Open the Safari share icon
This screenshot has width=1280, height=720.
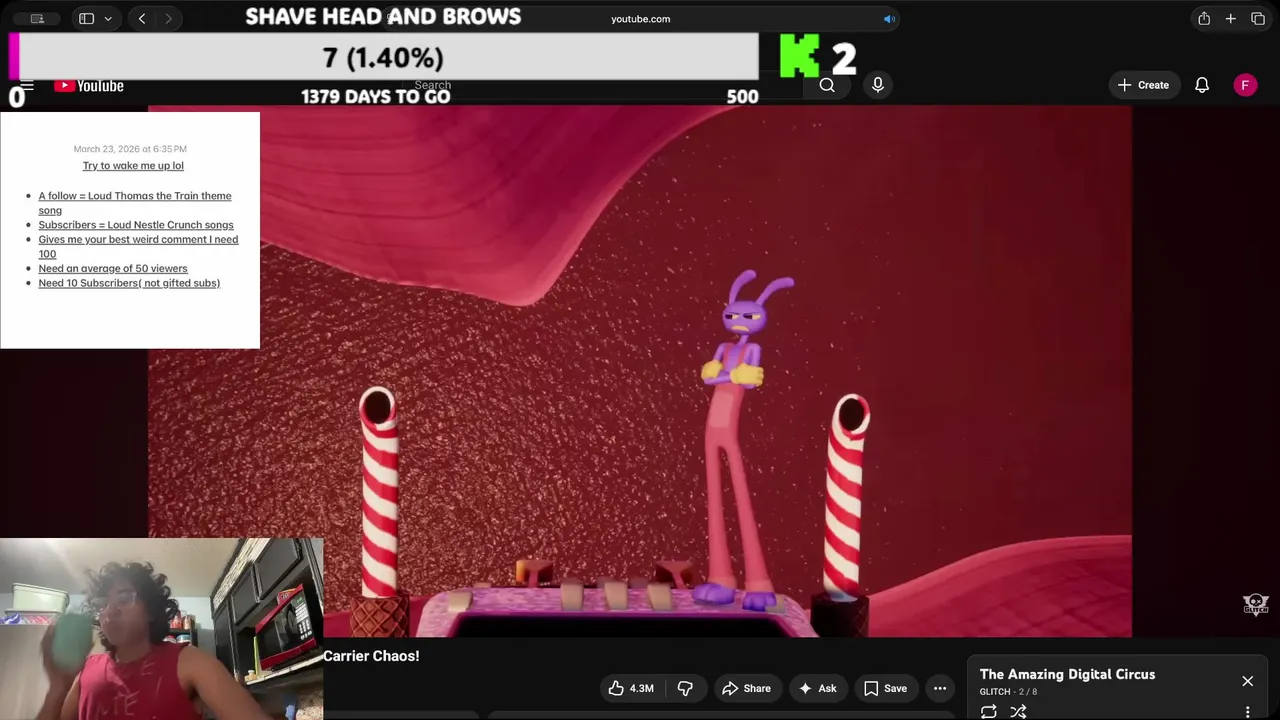pos(1204,19)
